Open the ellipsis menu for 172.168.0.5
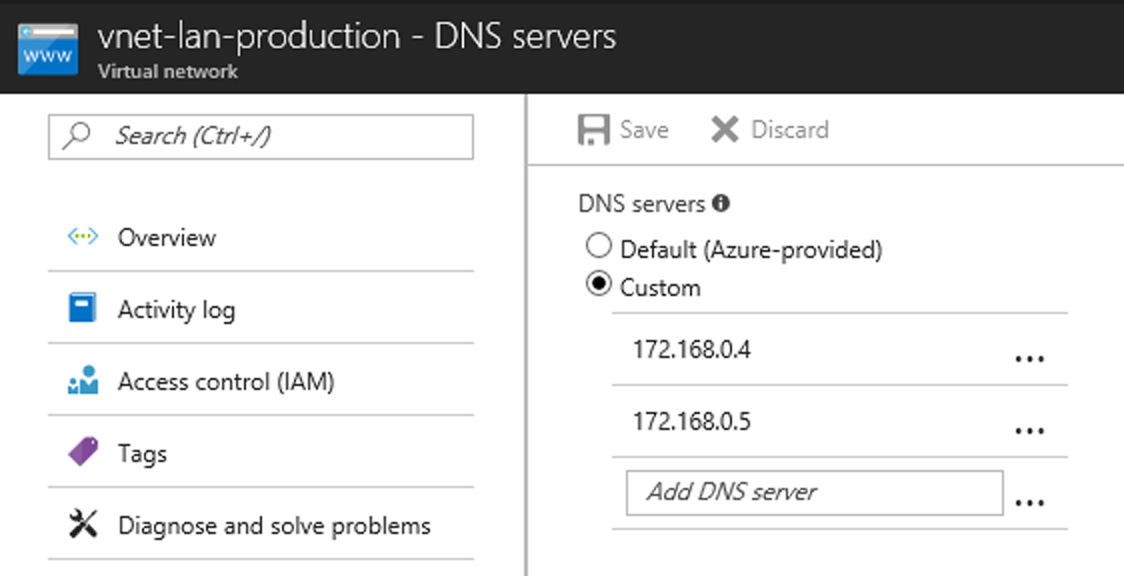 click(x=1030, y=431)
